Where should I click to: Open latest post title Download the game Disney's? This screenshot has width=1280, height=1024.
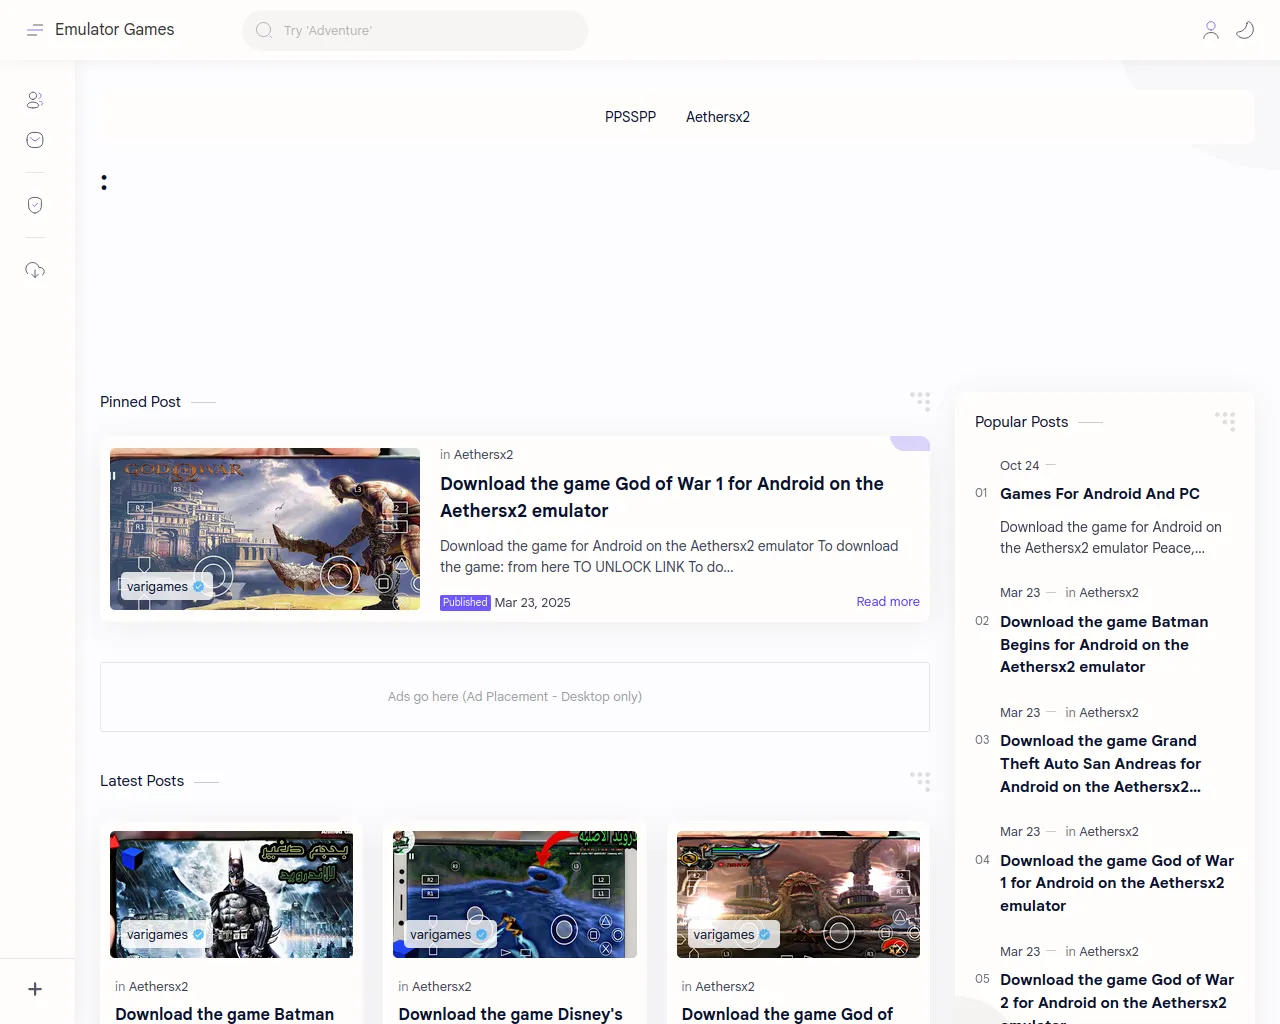[x=510, y=1014]
